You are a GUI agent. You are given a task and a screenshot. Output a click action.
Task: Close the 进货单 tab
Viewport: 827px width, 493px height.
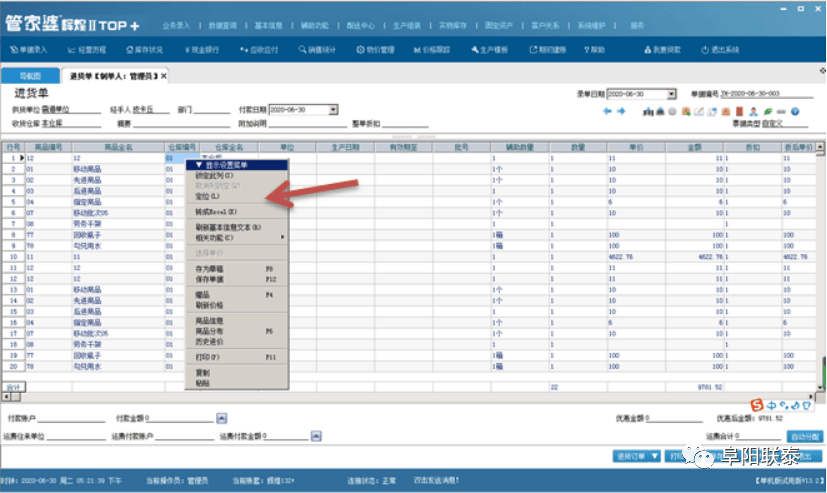coord(164,76)
